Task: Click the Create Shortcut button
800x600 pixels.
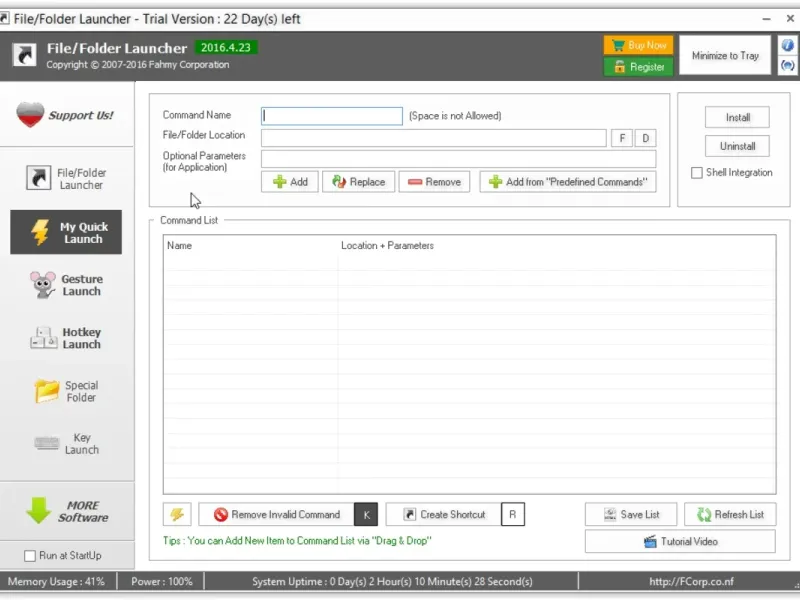Action: 443,514
